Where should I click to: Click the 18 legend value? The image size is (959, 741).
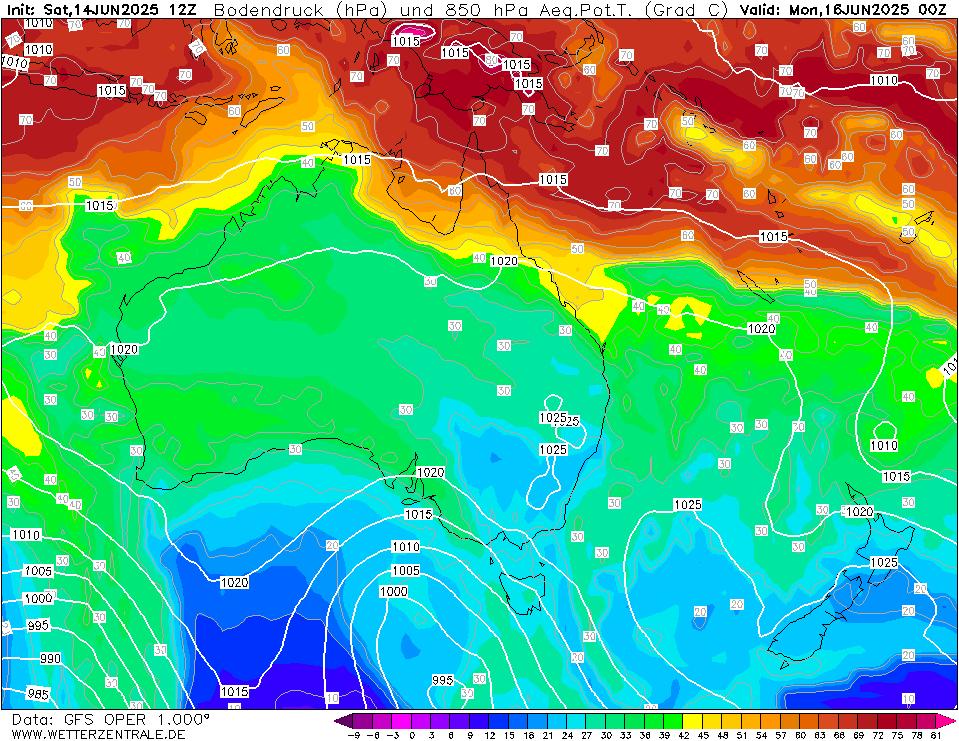(527, 735)
